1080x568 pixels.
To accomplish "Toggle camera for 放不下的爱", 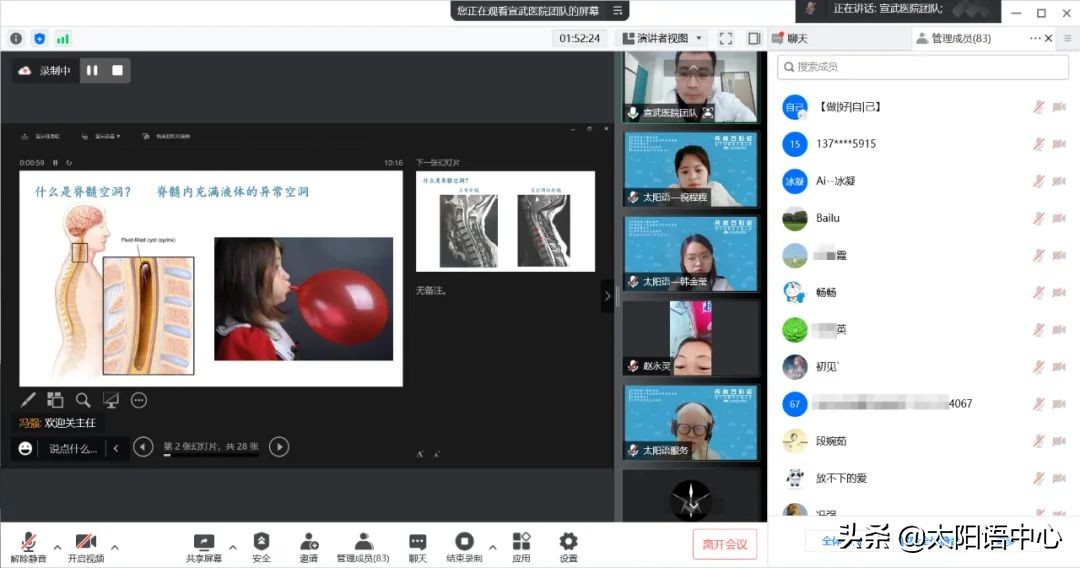I will coord(1059,478).
